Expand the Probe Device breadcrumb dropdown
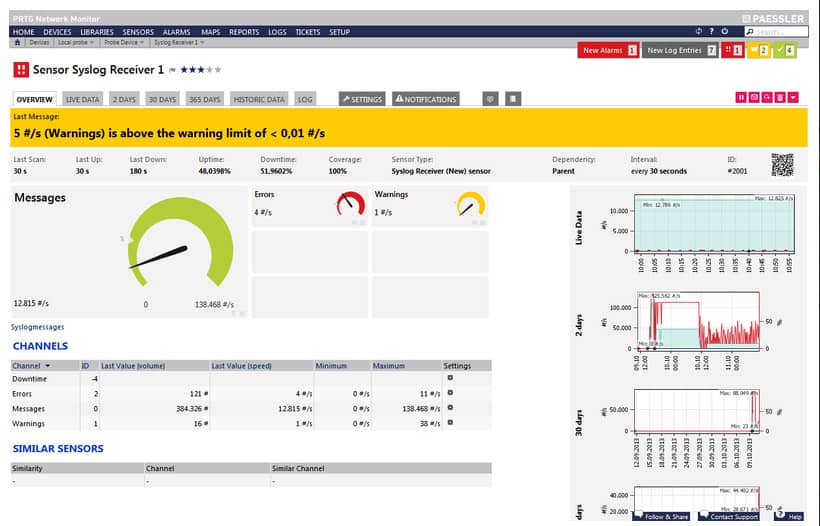The width and height of the screenshot is (820, 526). 142,43
